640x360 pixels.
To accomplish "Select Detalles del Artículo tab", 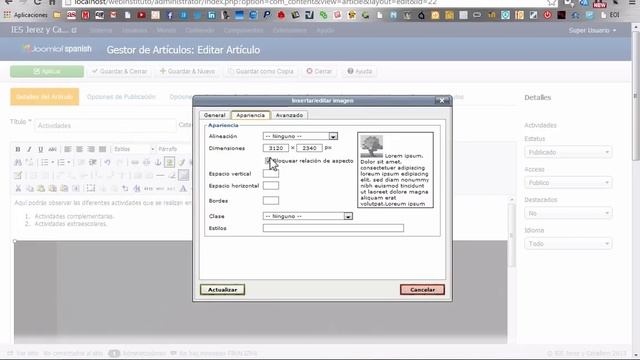I will click(x=44, y=97).
